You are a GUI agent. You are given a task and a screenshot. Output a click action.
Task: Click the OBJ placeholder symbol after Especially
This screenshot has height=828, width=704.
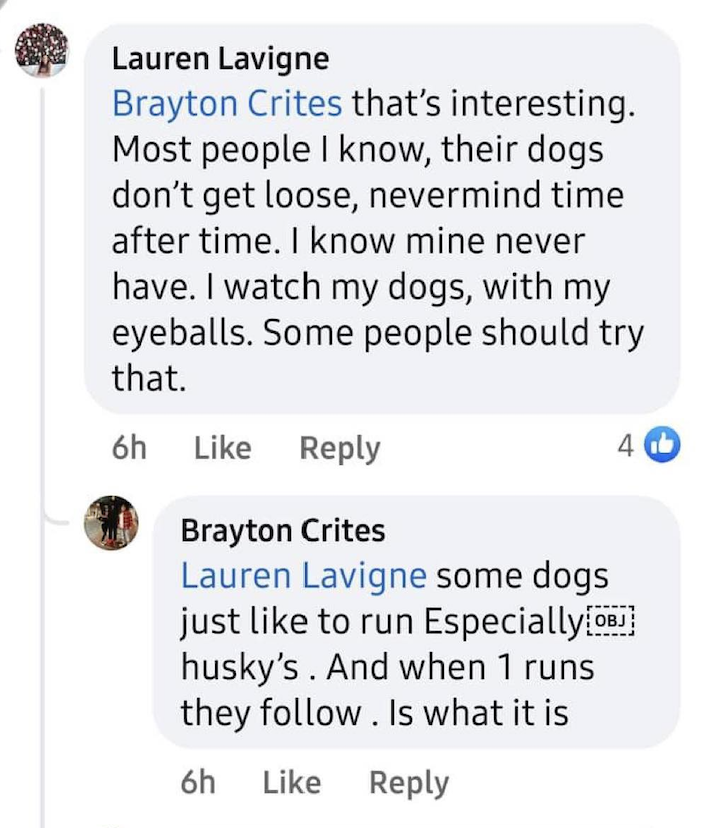point(609,622)
